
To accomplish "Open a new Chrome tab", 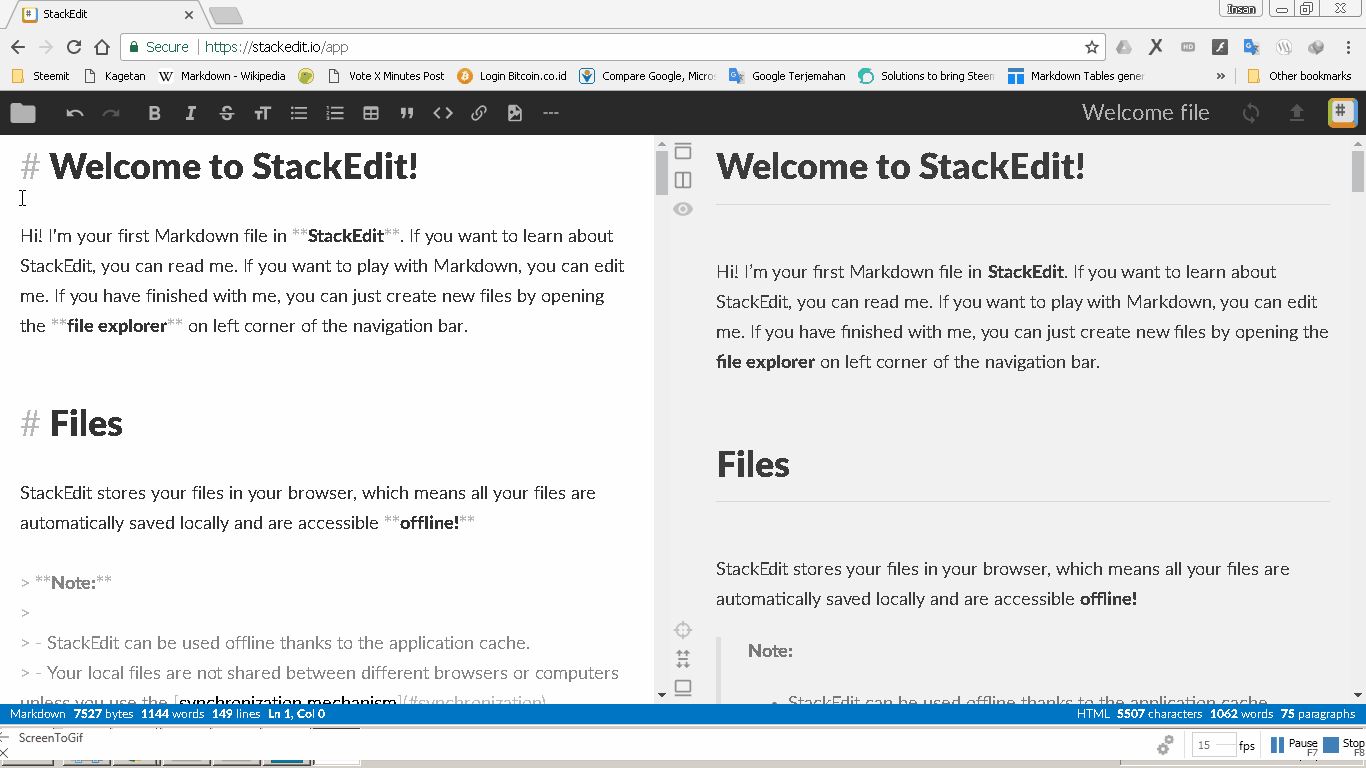I will pos(225,15).
